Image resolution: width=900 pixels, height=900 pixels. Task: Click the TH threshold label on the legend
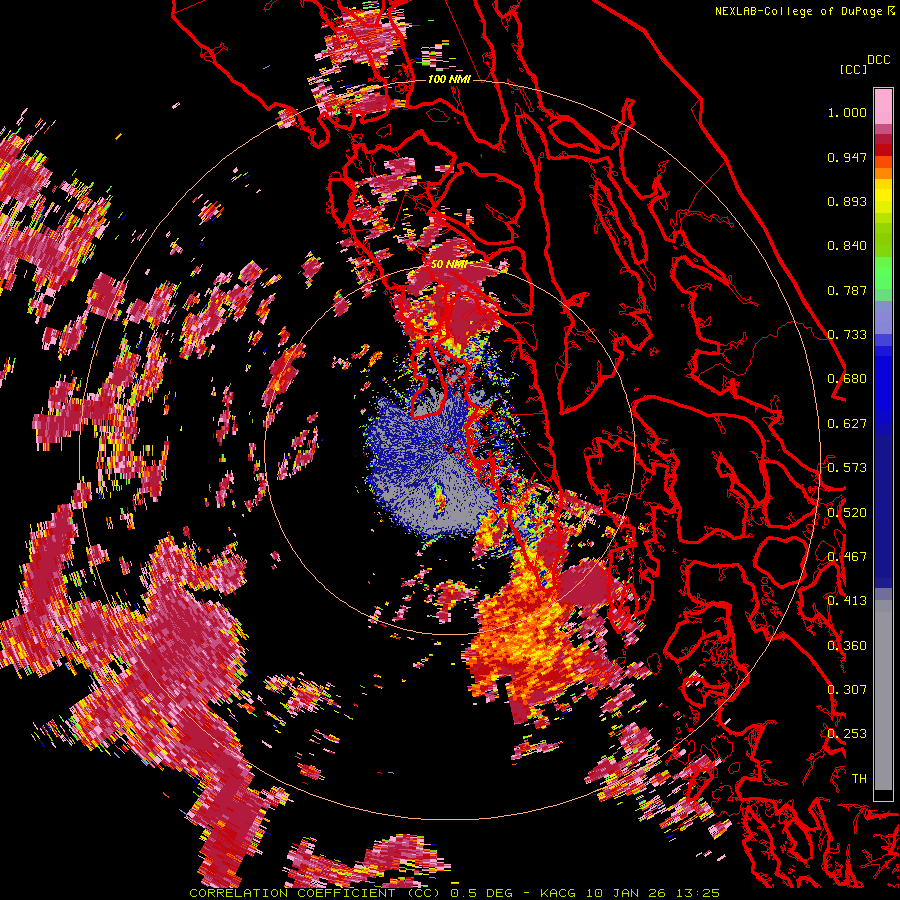[x=859, y=779]
